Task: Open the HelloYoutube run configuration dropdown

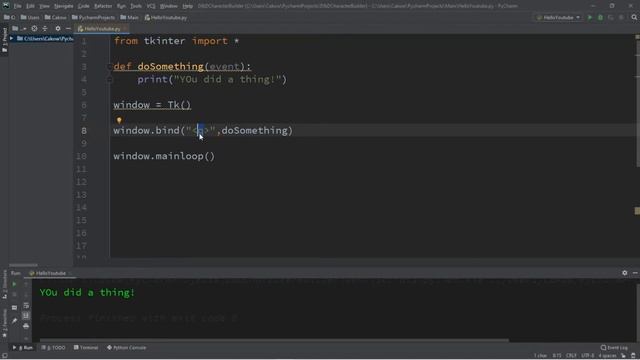Action: (558, 18)
